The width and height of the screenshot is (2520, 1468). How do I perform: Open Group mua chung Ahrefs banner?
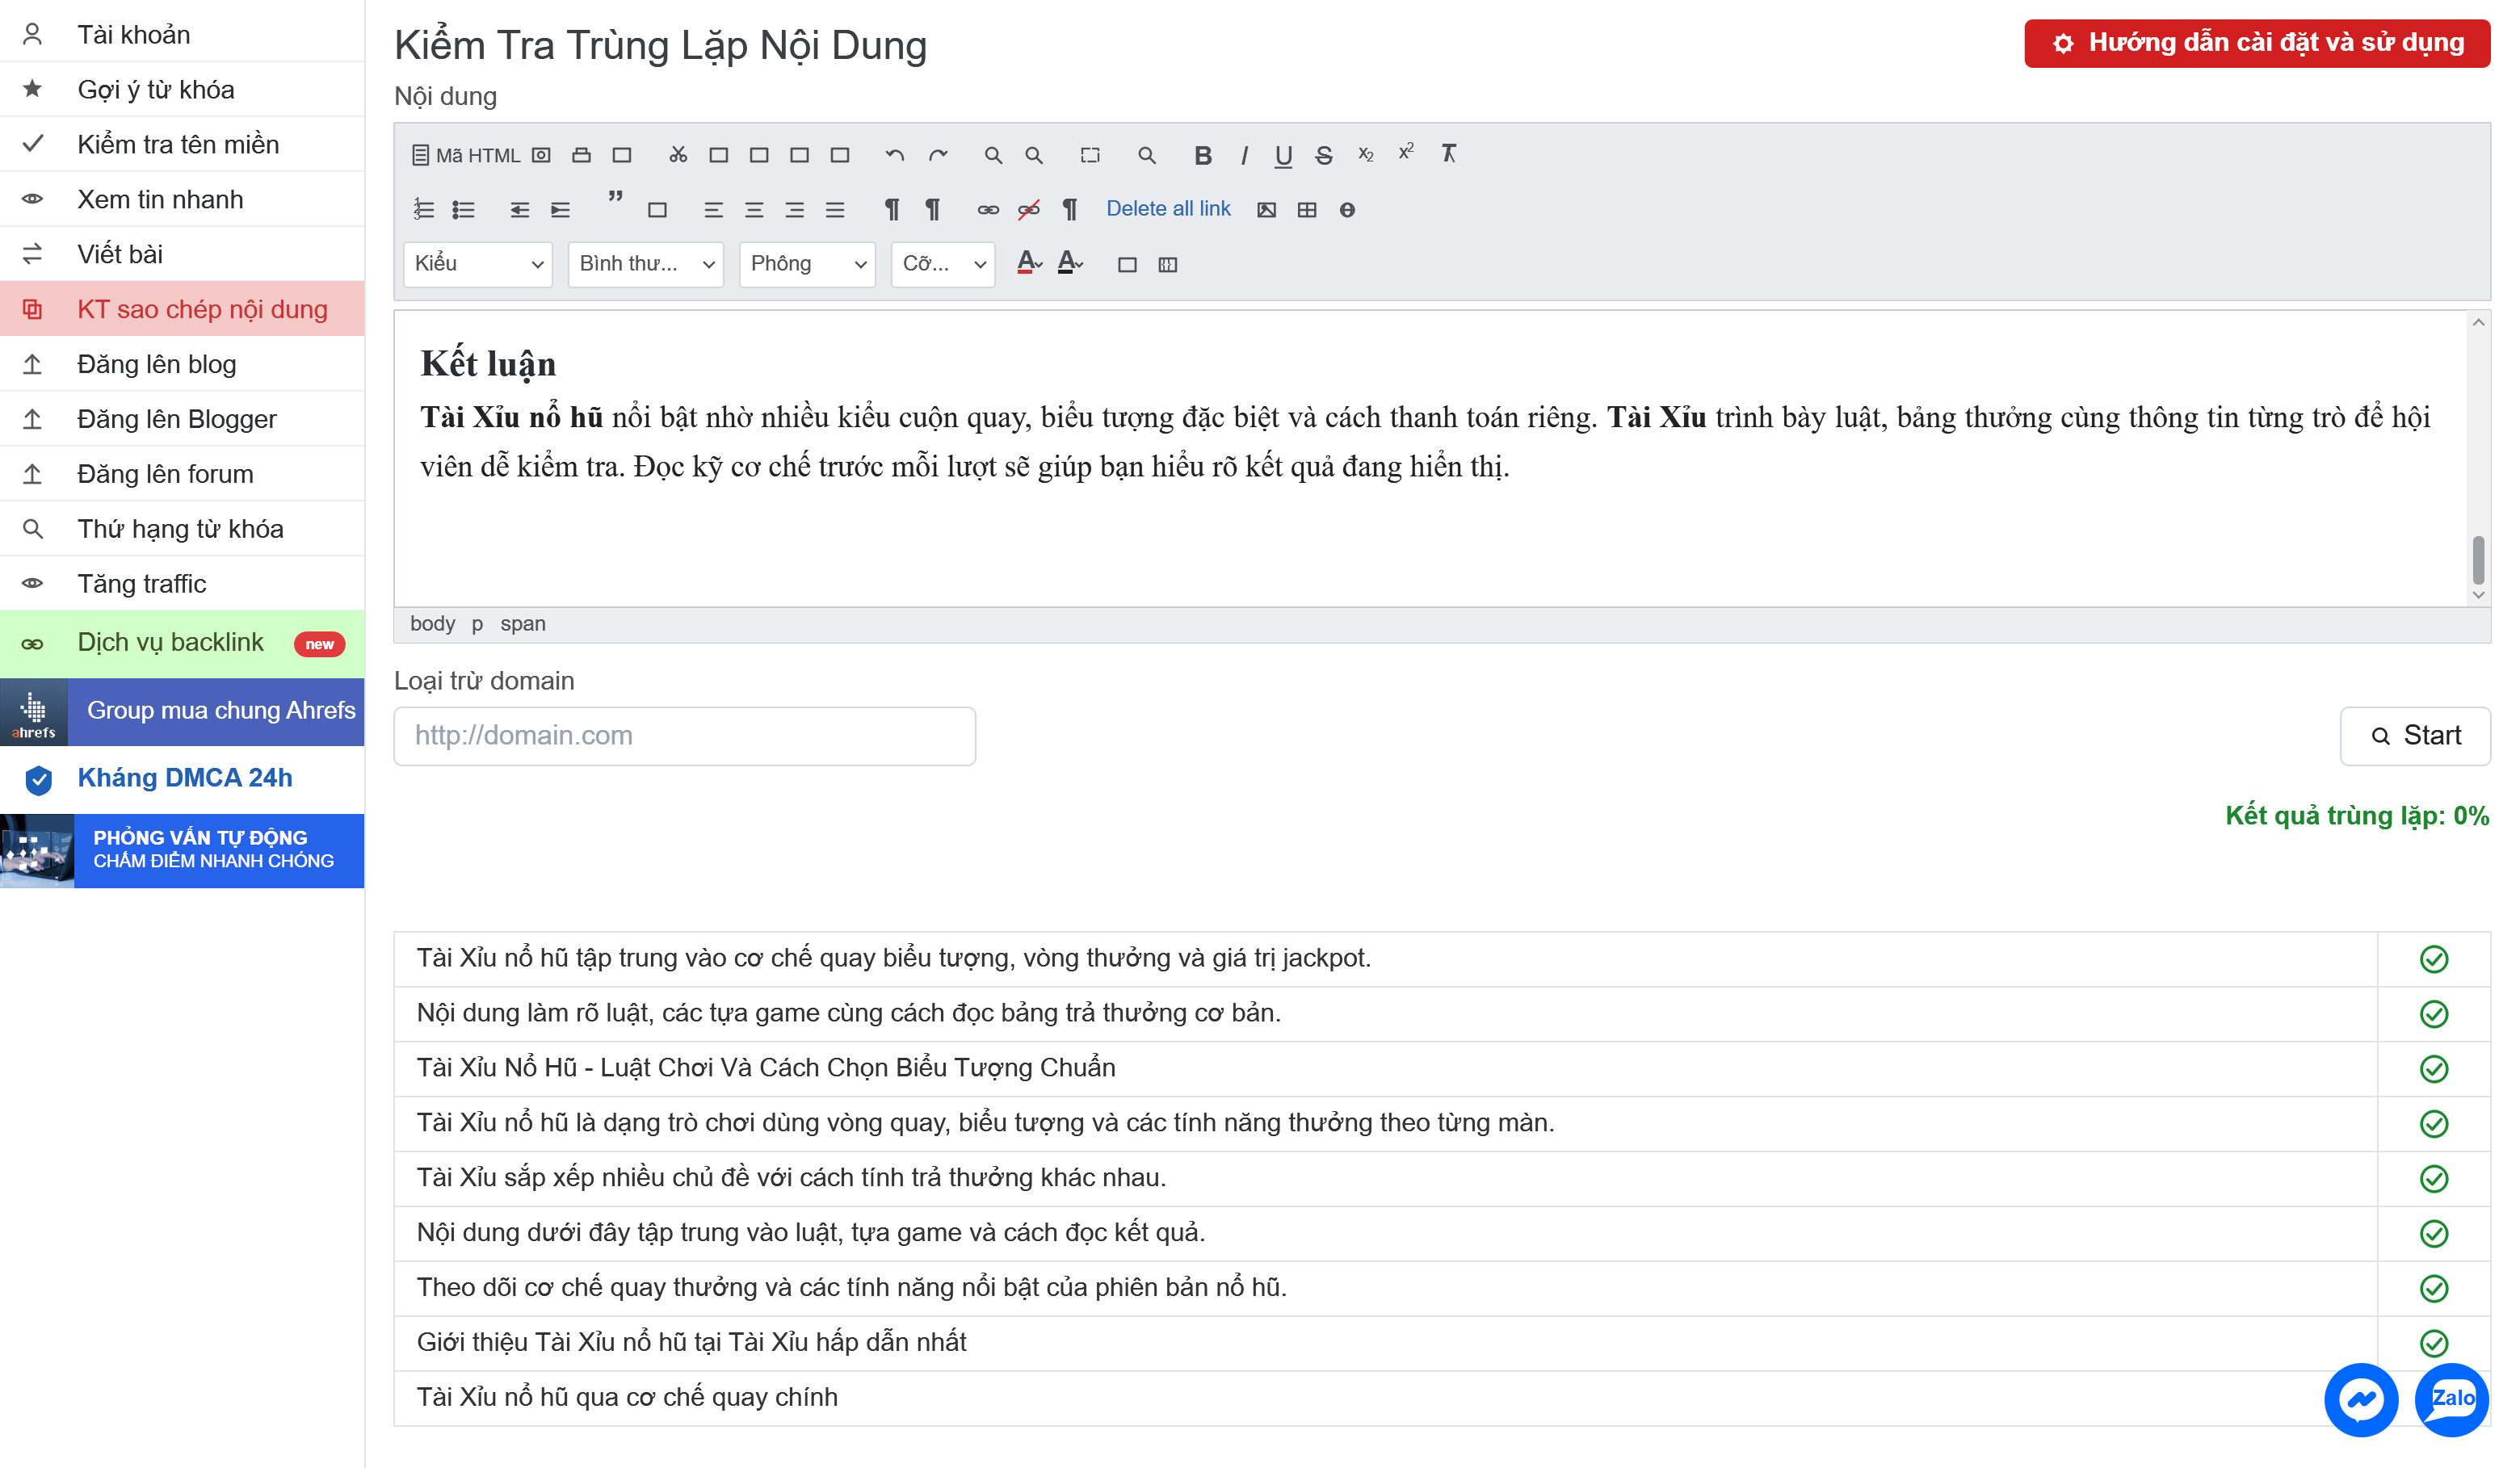(182, 711)
